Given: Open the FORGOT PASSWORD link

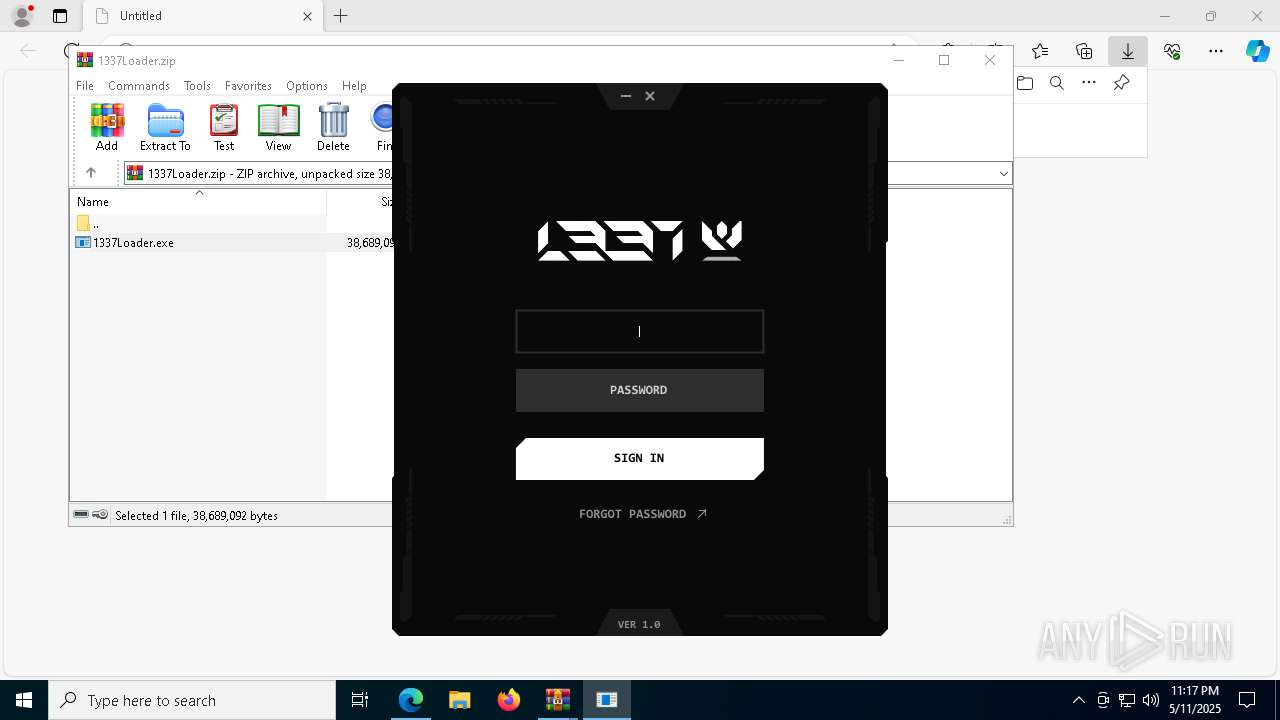Looking at the screenshot, I should point(643,514).
